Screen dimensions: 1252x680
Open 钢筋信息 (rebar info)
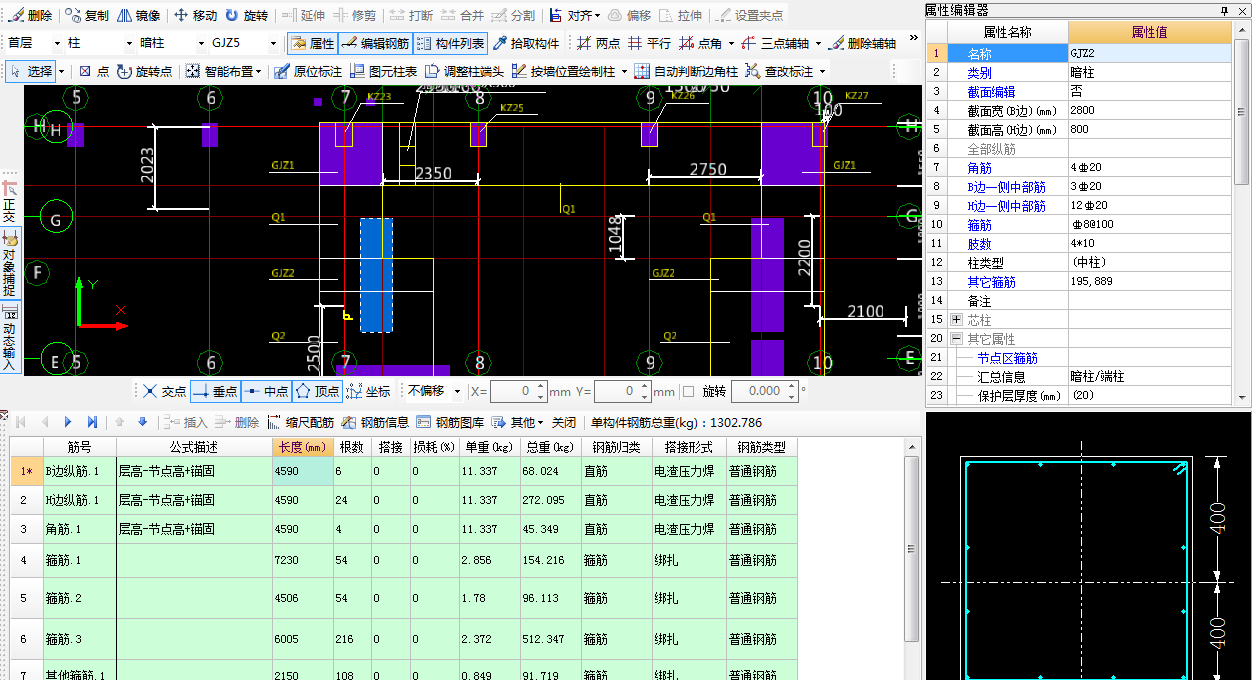(375, 422)
